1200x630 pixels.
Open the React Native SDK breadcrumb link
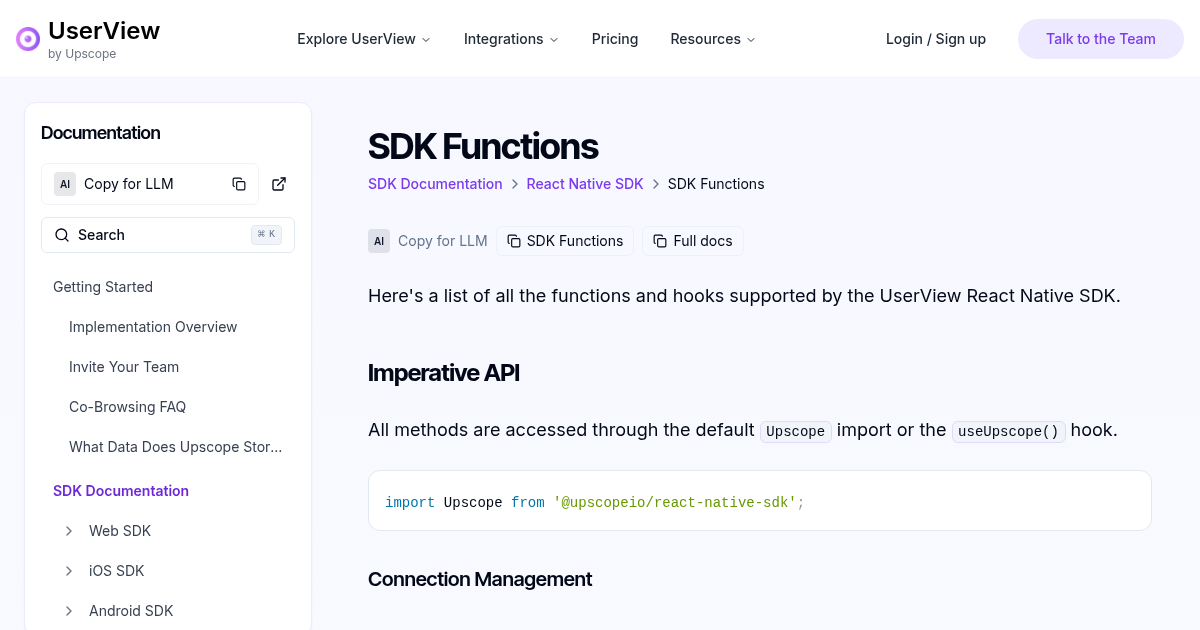585,184
